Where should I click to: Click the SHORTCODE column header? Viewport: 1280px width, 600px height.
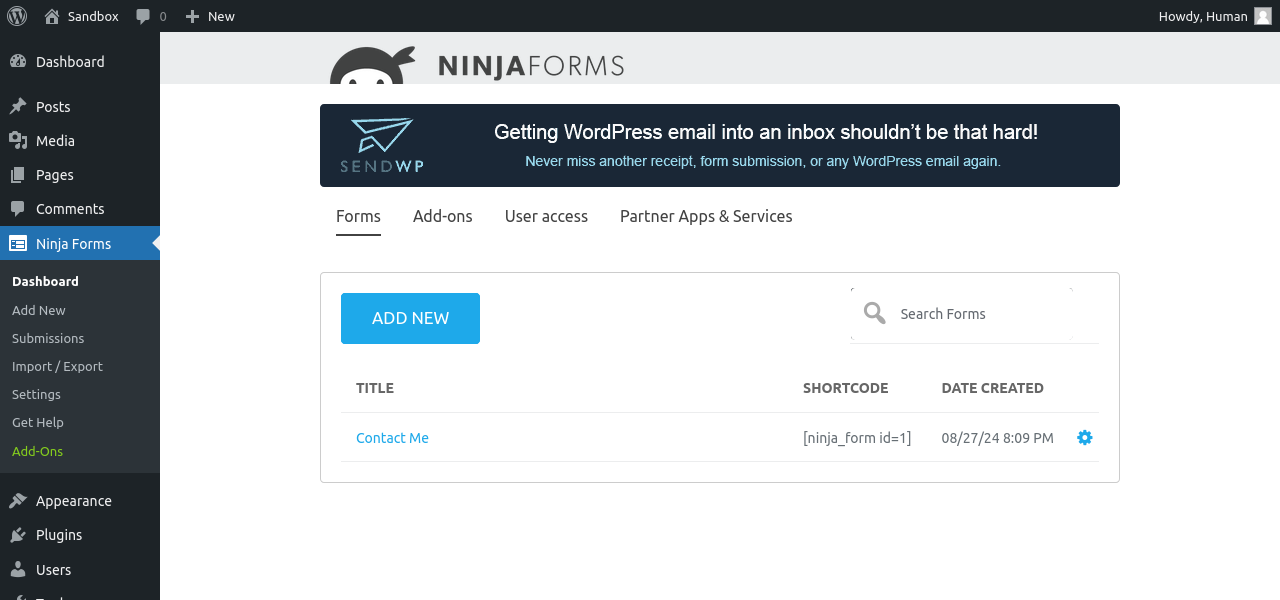click(x=845, y=388)
